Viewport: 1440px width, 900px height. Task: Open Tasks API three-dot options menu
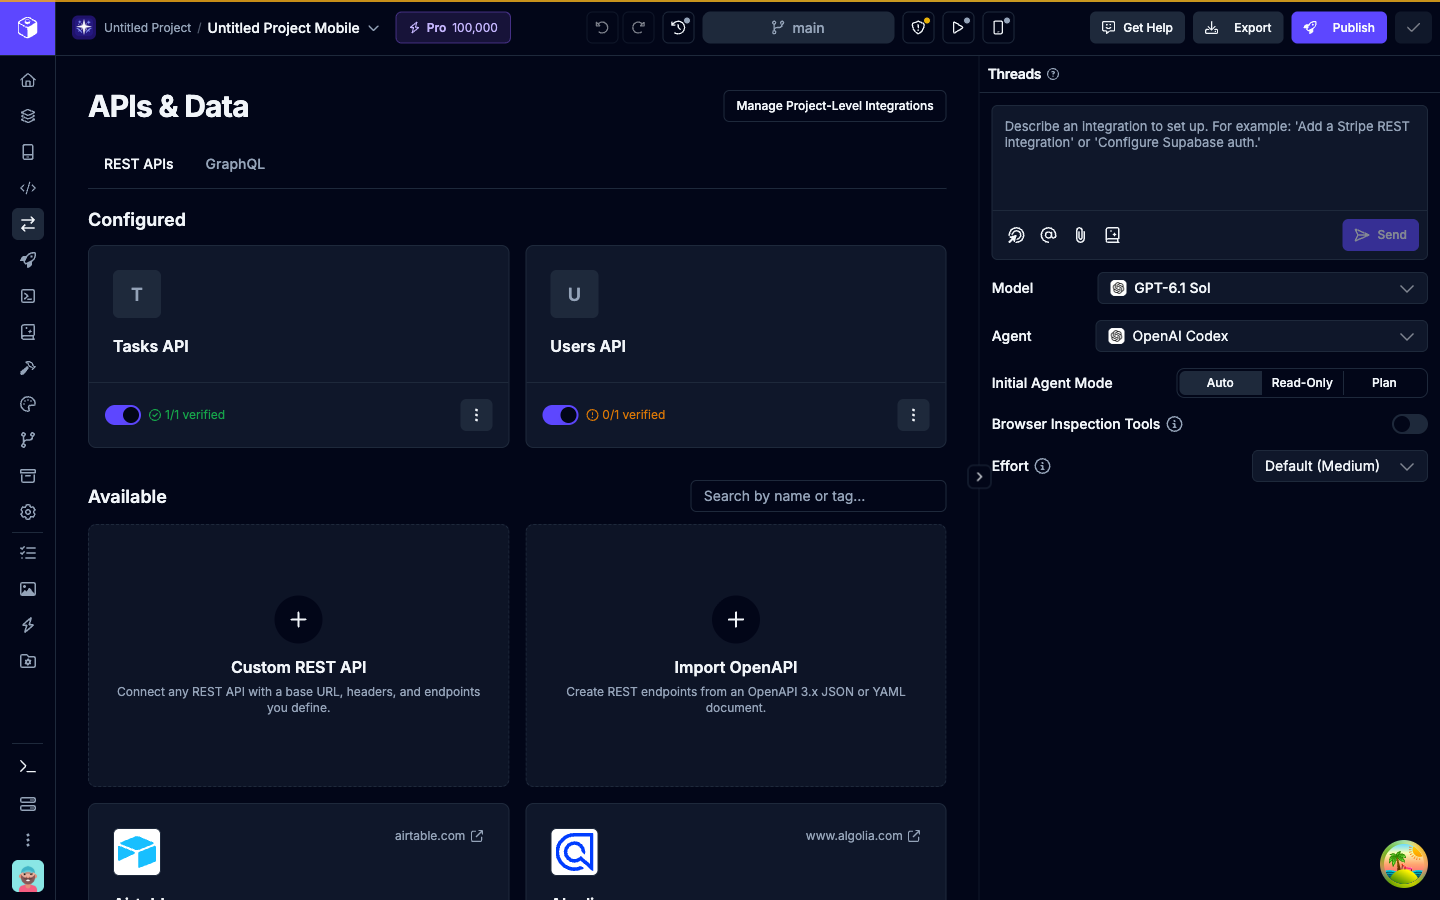(x=476, y=415)
